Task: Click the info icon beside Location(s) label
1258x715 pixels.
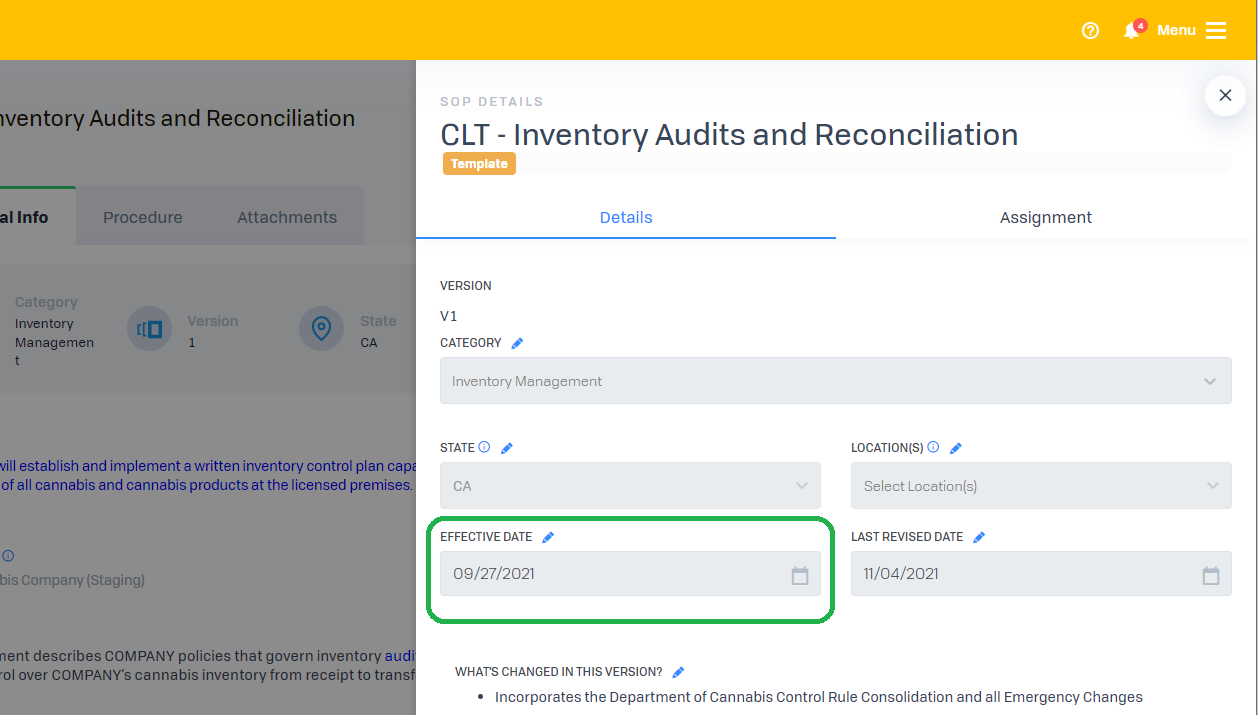Action: click(933, 447)
